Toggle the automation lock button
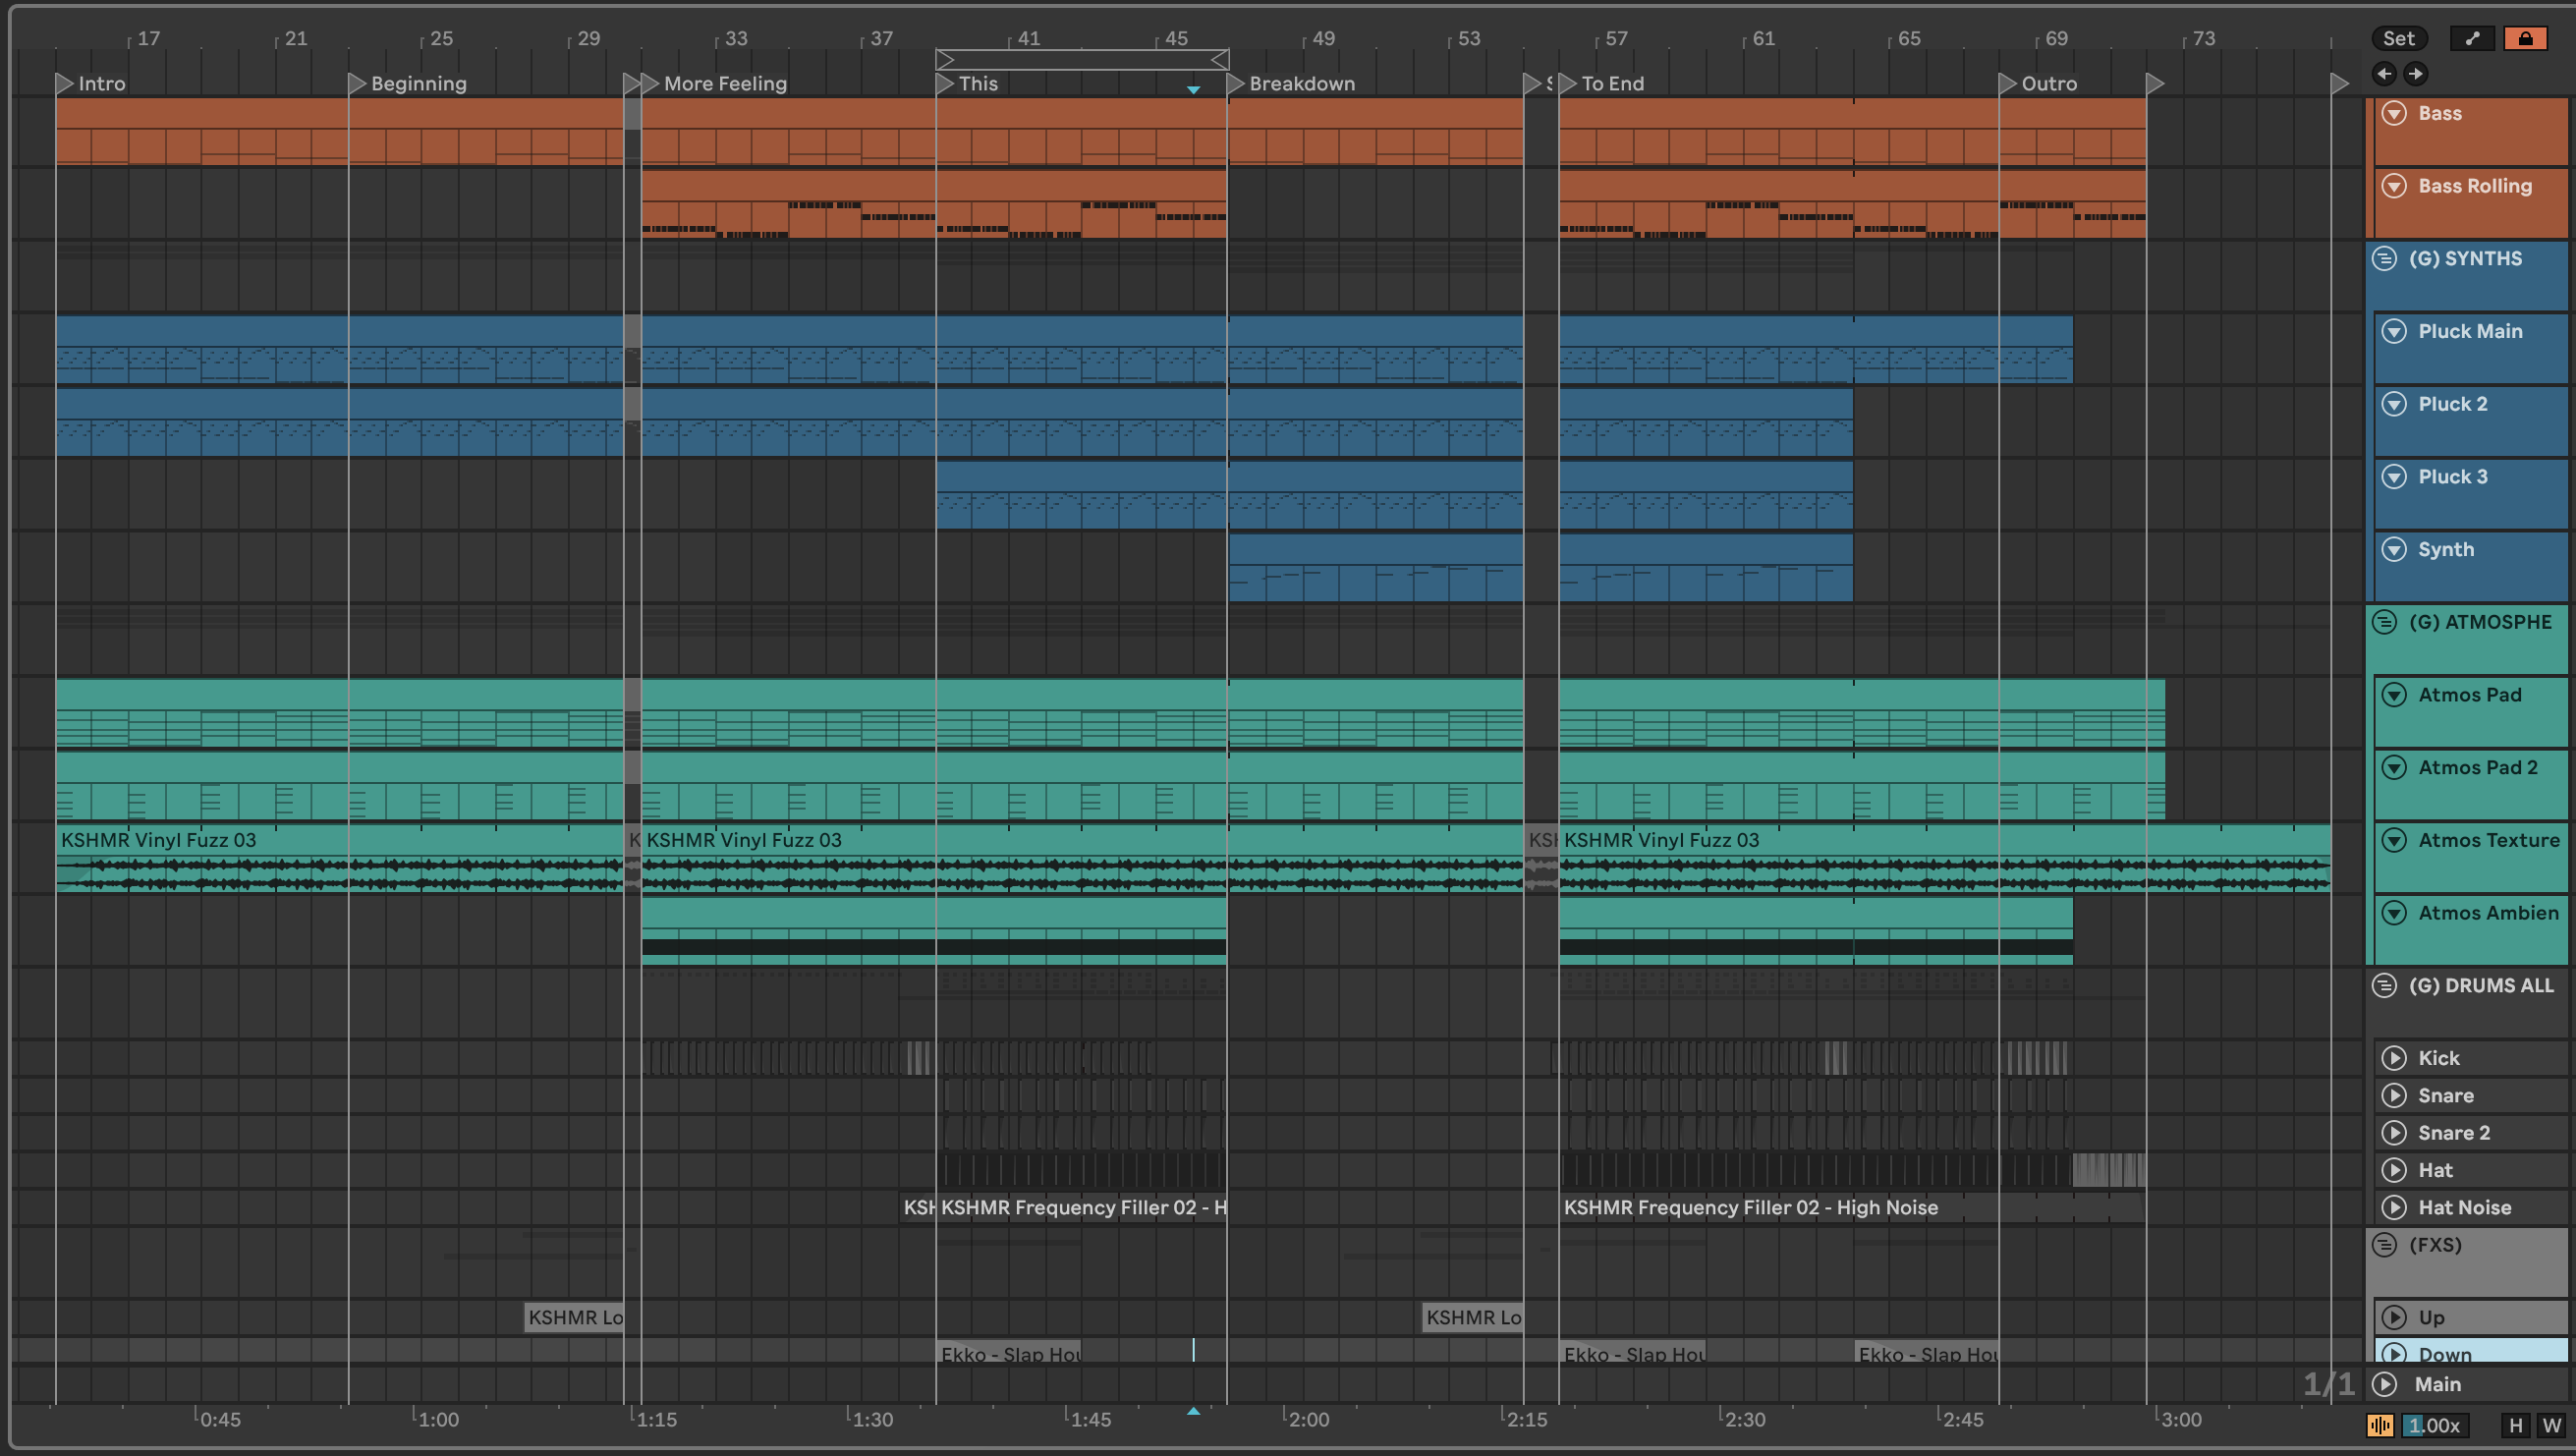The width and height of the screenshot is (2576, 1456). point(2525,38)
